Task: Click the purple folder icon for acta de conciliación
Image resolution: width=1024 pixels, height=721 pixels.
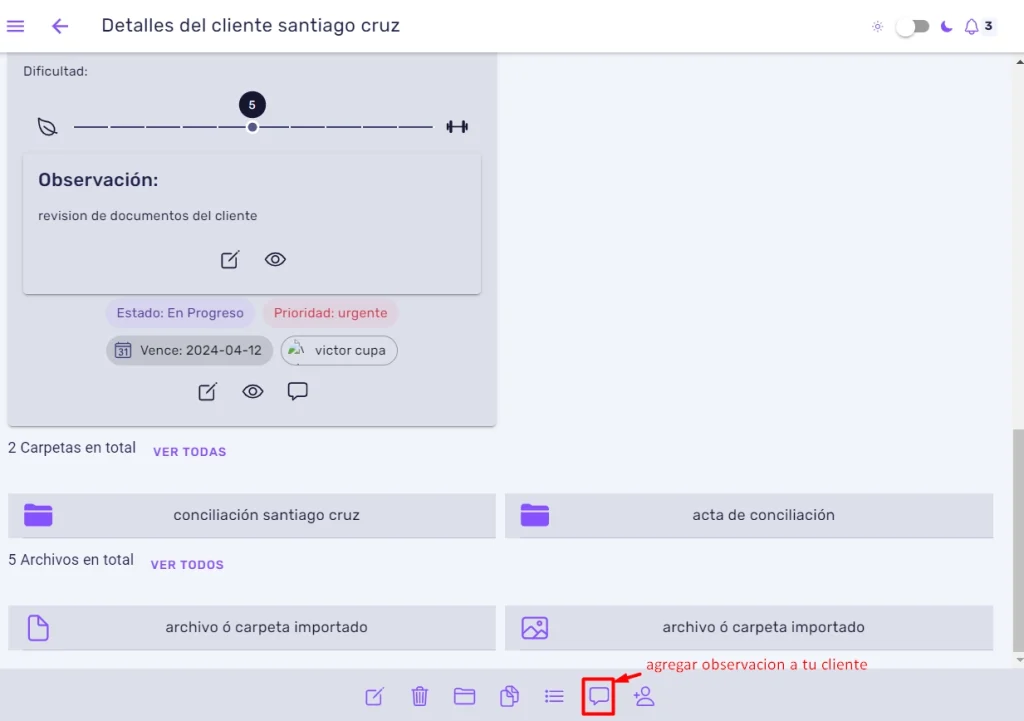Action: tap(535, 515)
